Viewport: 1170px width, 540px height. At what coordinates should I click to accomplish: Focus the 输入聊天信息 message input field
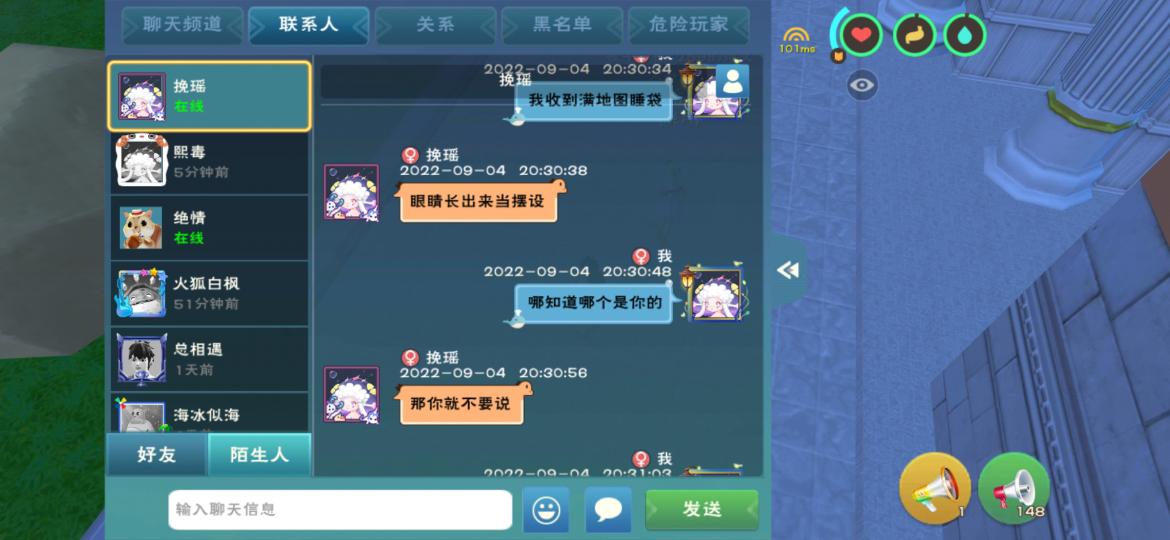click(x=340, y=509)
